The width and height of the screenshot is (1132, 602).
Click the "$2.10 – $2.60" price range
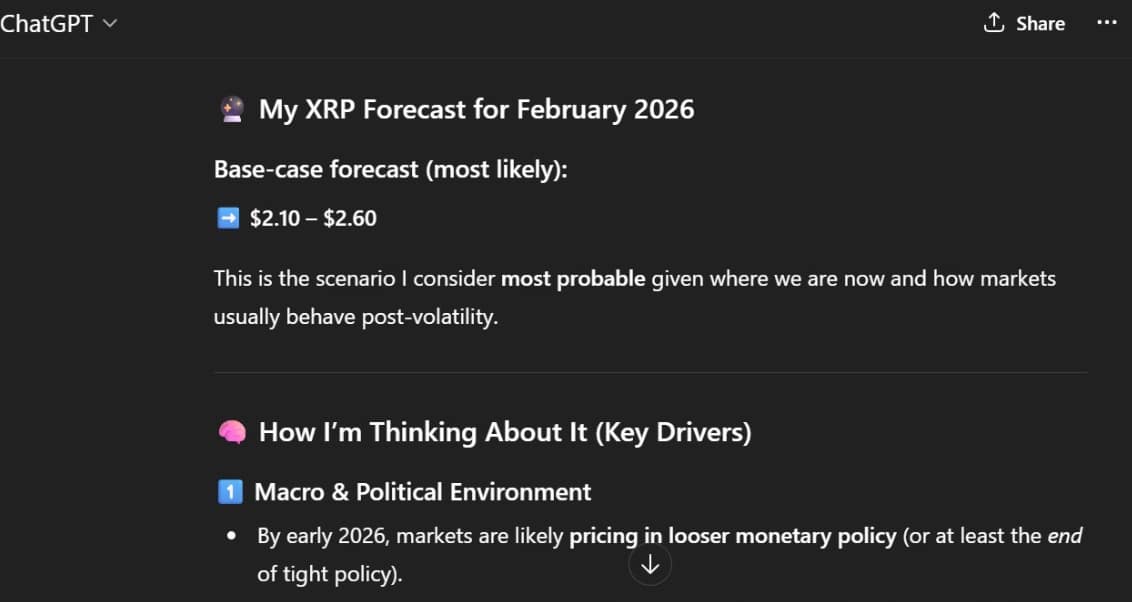point(313,218)
